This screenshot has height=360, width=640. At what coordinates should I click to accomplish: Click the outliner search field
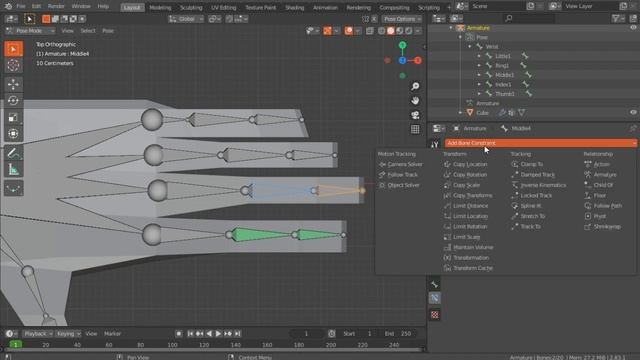(529, 18)
